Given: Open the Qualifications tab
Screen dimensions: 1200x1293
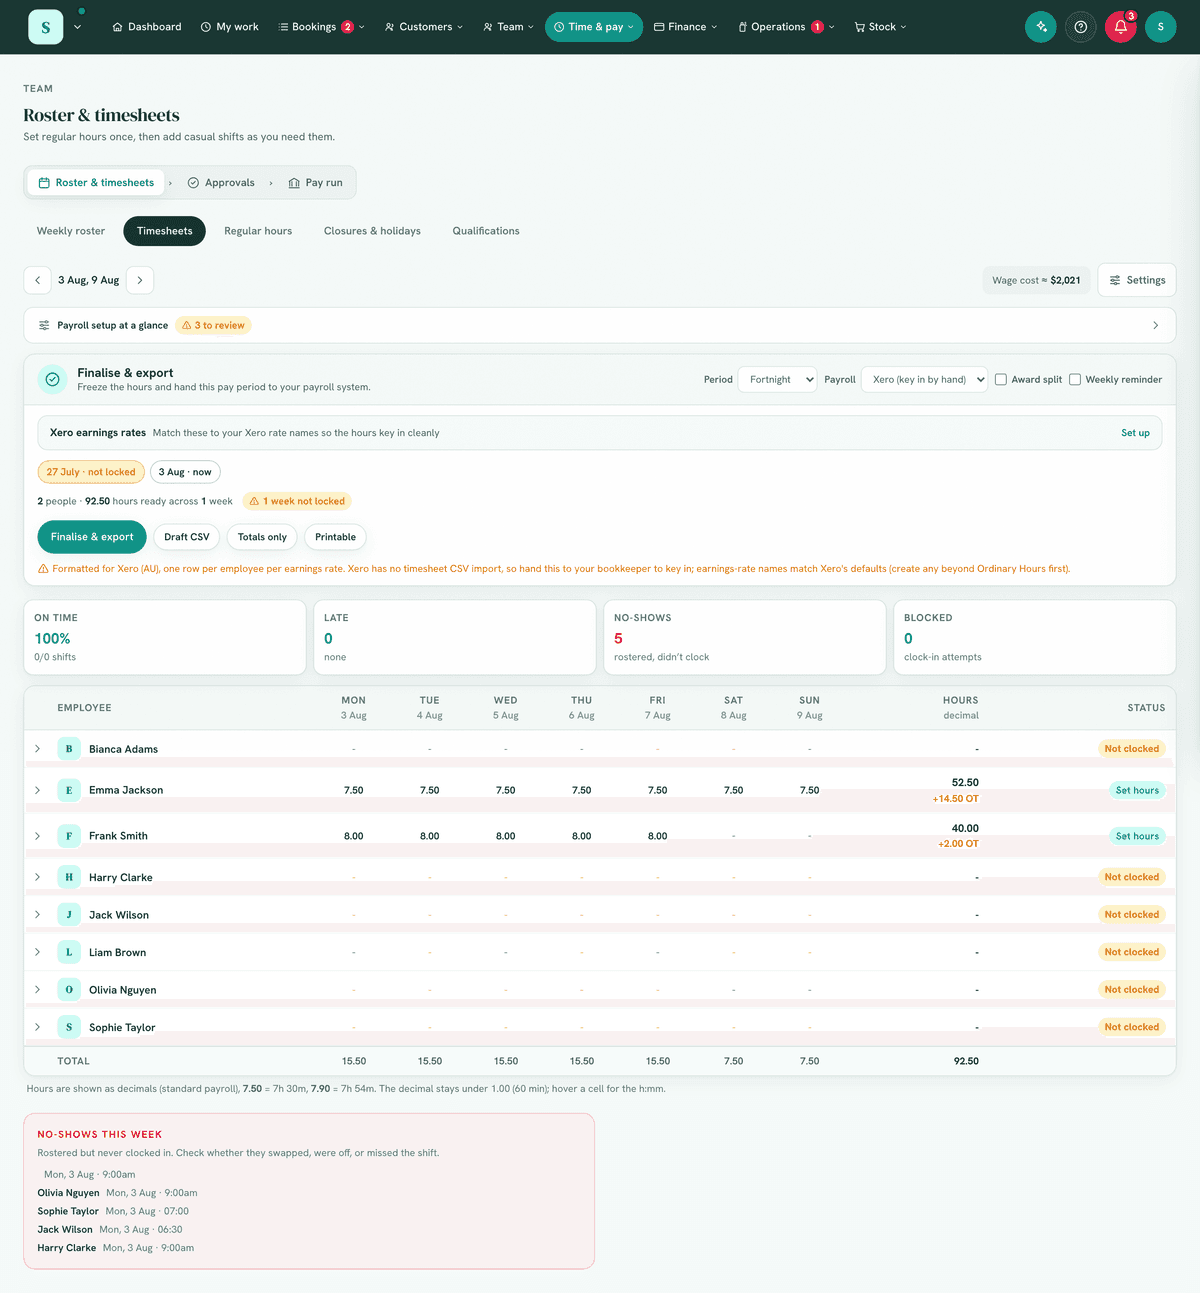Looking at the screenshot, I should click(x=486, y=231).
